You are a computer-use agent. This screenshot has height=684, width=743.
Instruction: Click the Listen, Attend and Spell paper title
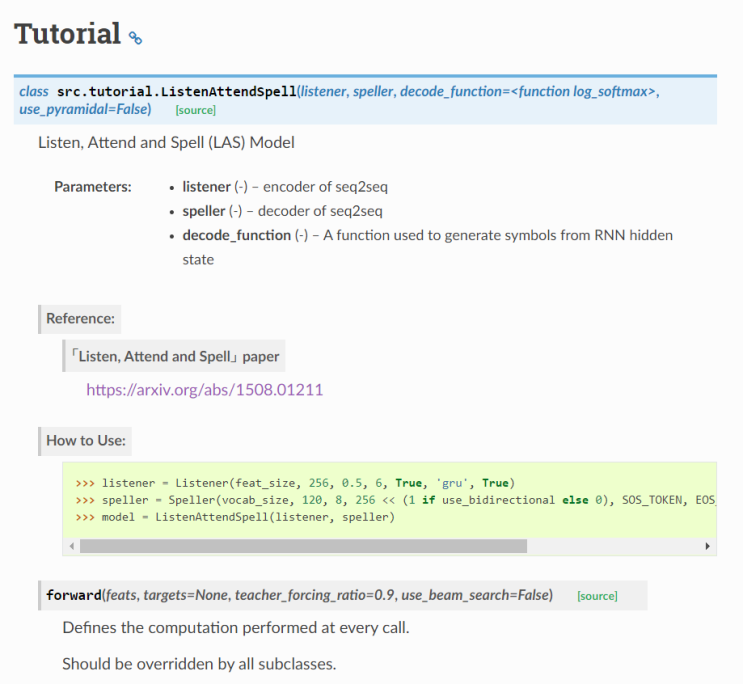(x=175, y=356)
